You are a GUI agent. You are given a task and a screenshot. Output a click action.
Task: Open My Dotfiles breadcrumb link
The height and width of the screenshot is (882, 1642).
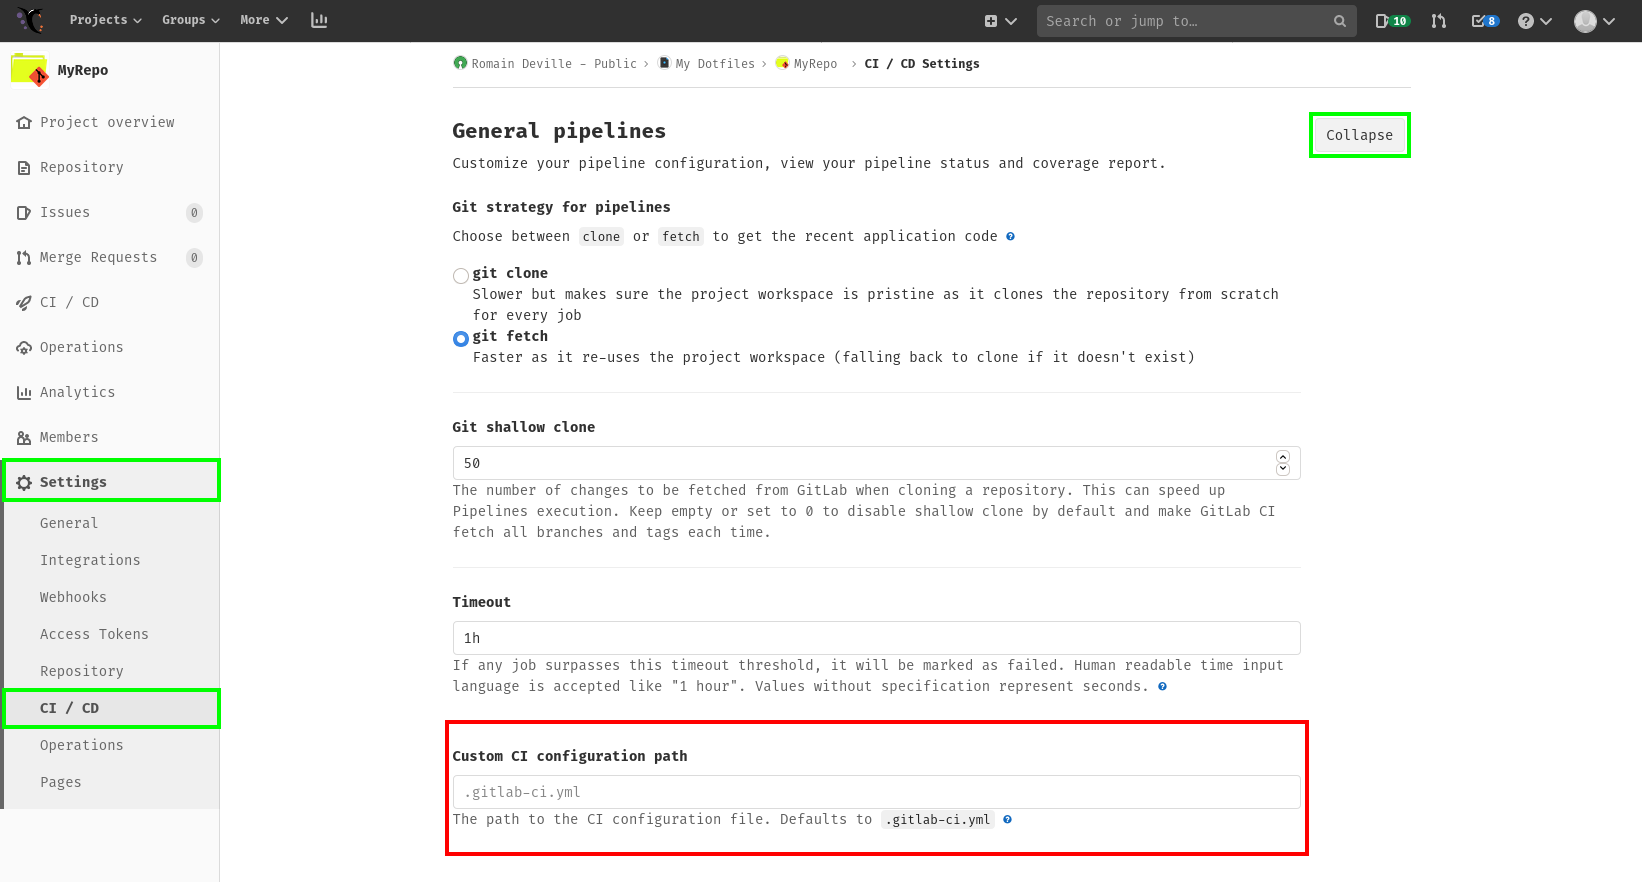[714, 64]
